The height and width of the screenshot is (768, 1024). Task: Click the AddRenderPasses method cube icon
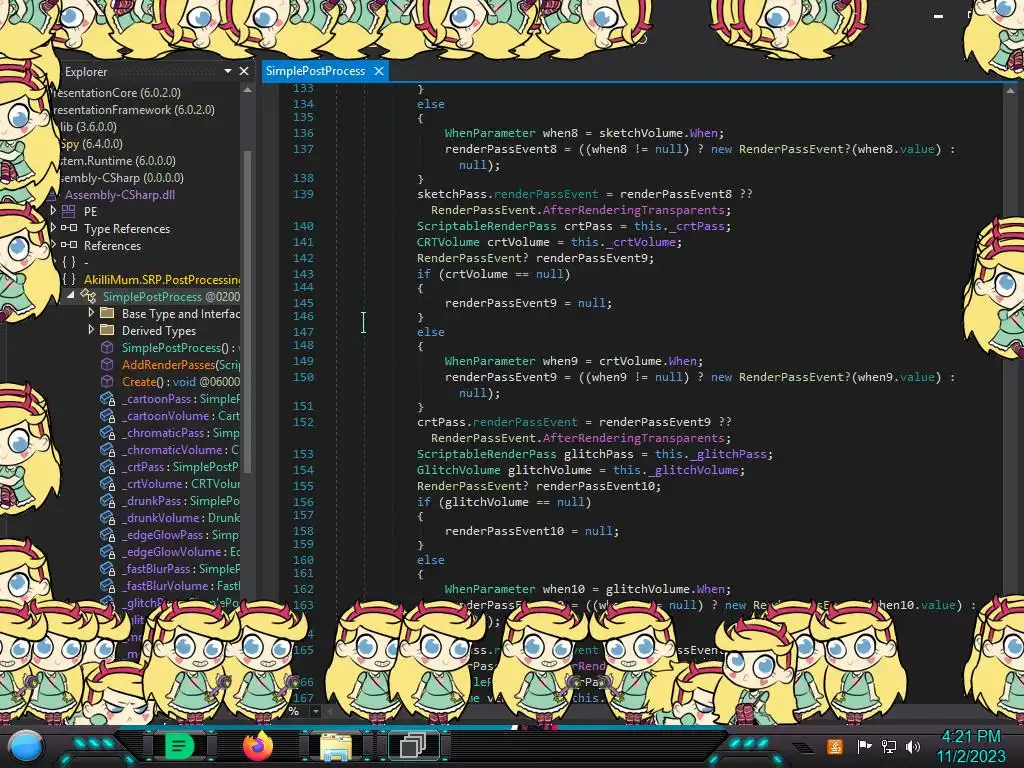tap(107, 364)
